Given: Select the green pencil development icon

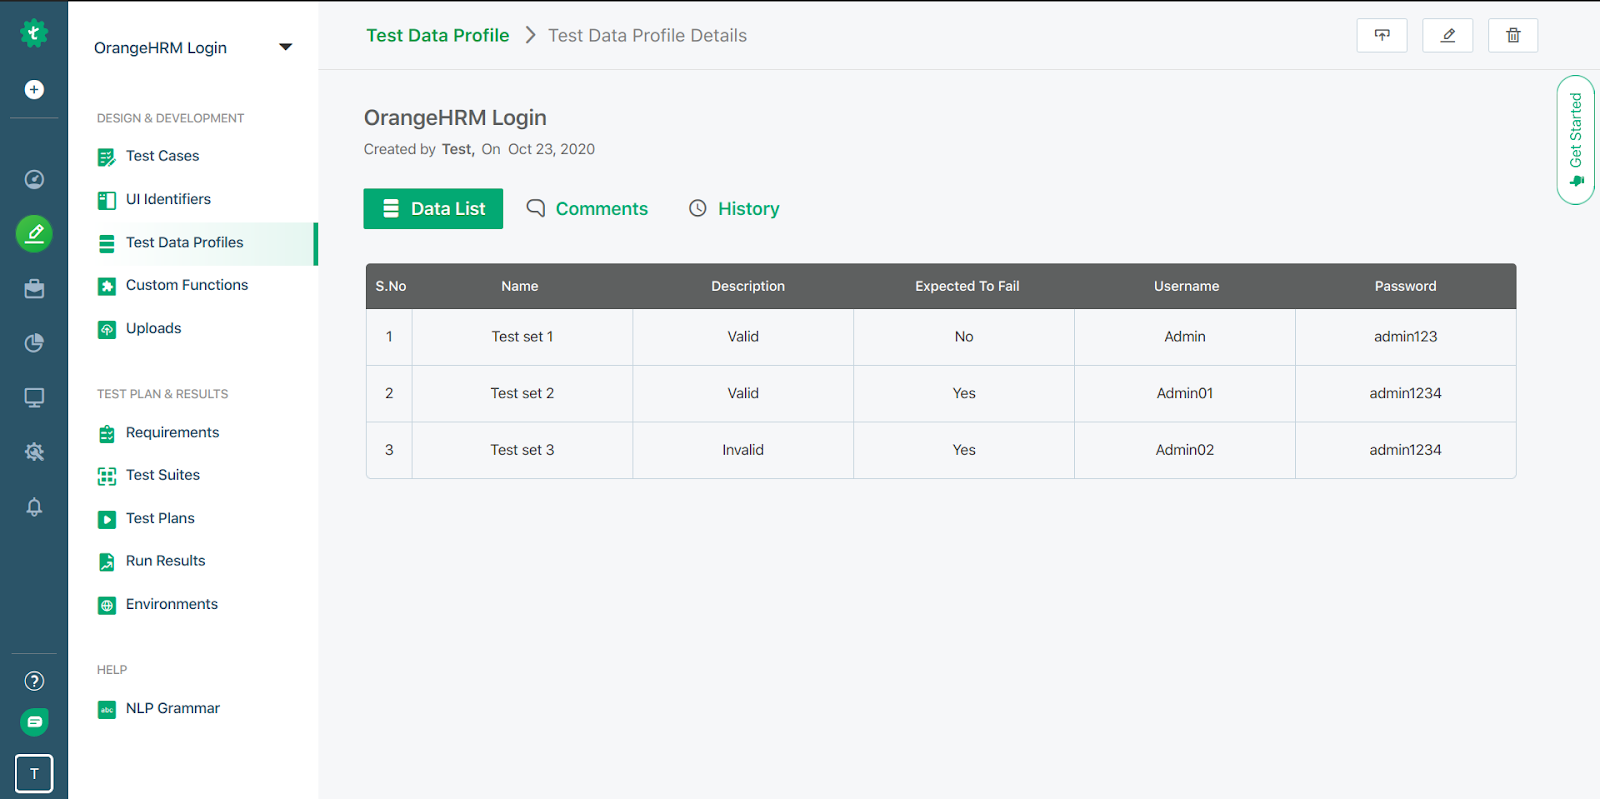Looking at the screenshot, I should (x=34, y=234).
